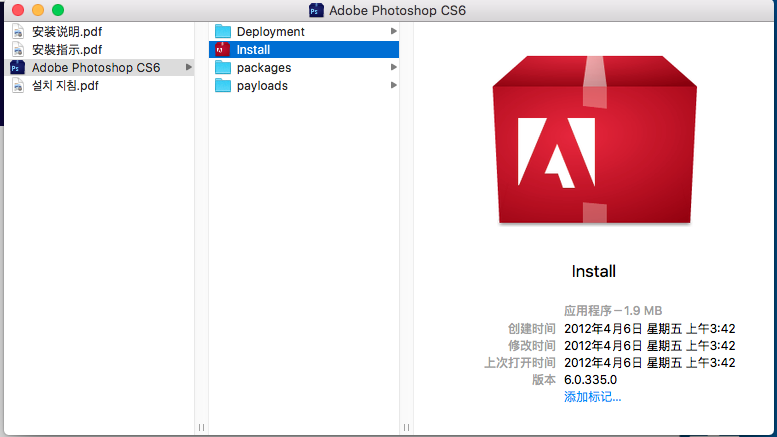Click the Photoshop CS6 disk icon in list
777x437 pixels.
pyautogui.click(x=17, y=67)
